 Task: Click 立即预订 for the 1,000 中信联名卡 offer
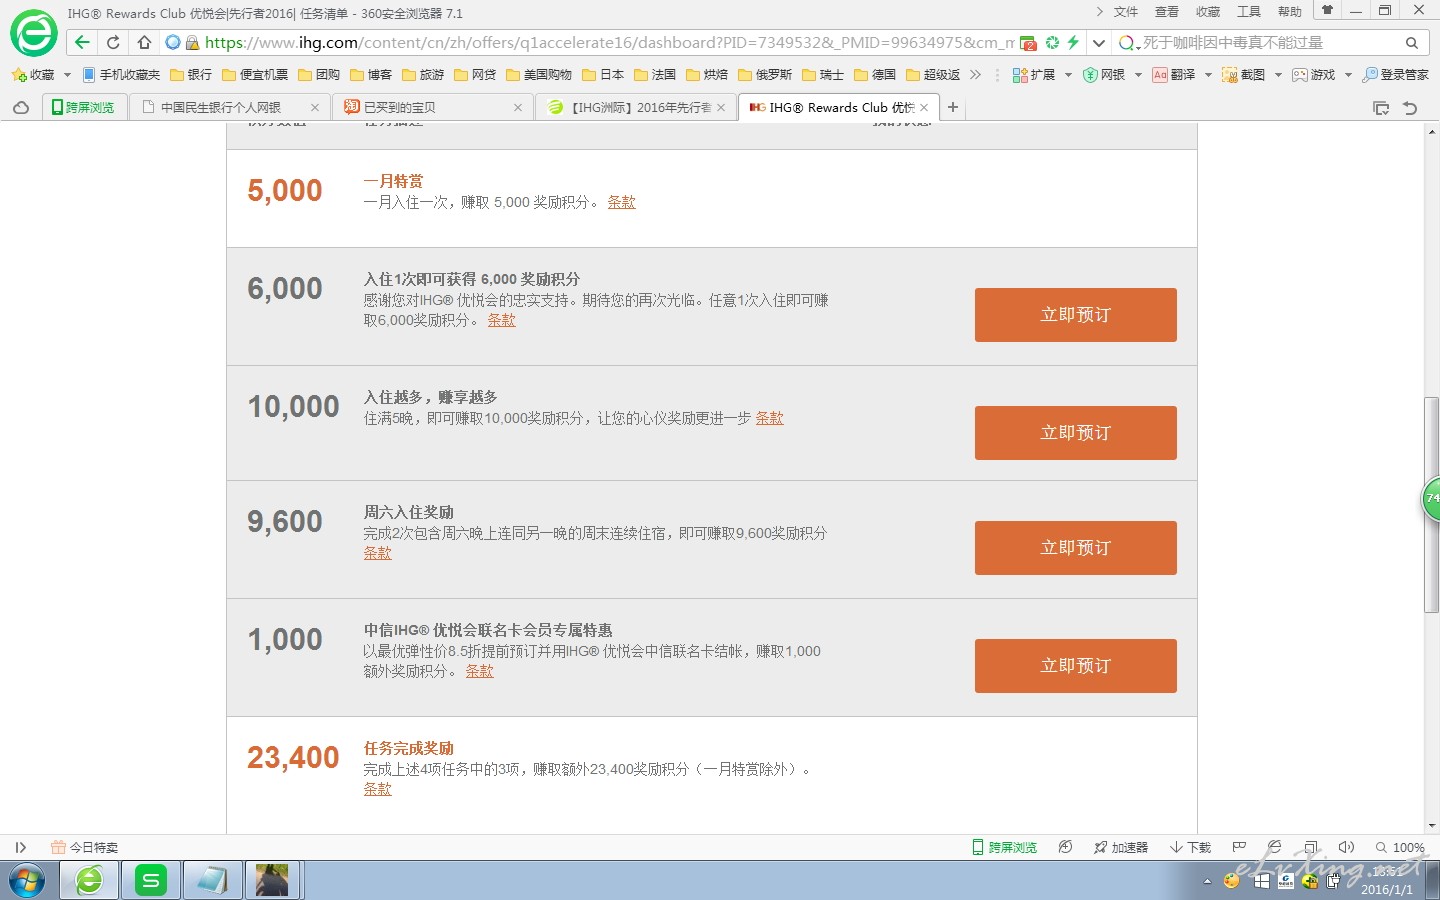click(x=1076, y=666)
